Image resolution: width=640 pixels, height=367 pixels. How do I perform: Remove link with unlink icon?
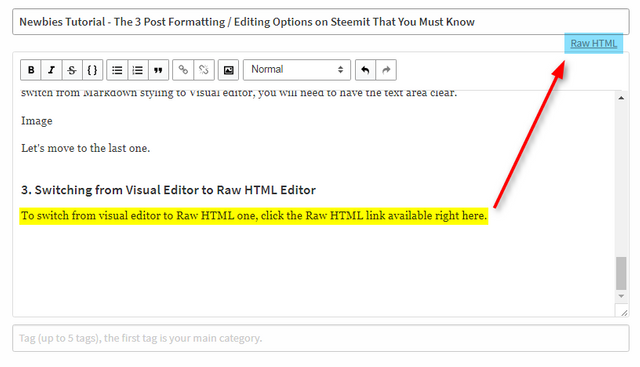click(204, 70)
